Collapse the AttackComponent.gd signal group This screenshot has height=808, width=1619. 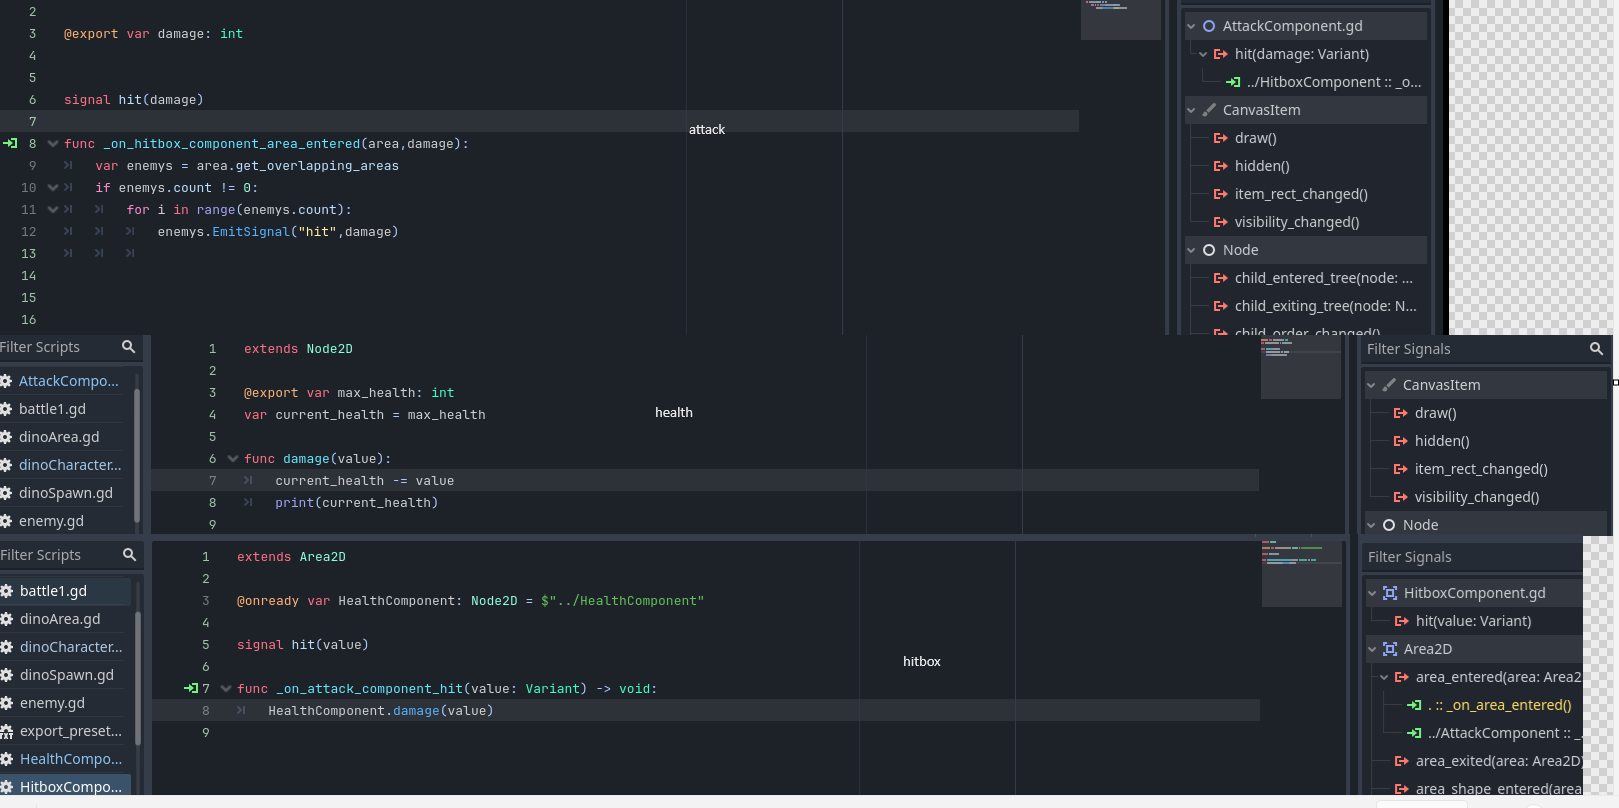[x=1191, y=26]
